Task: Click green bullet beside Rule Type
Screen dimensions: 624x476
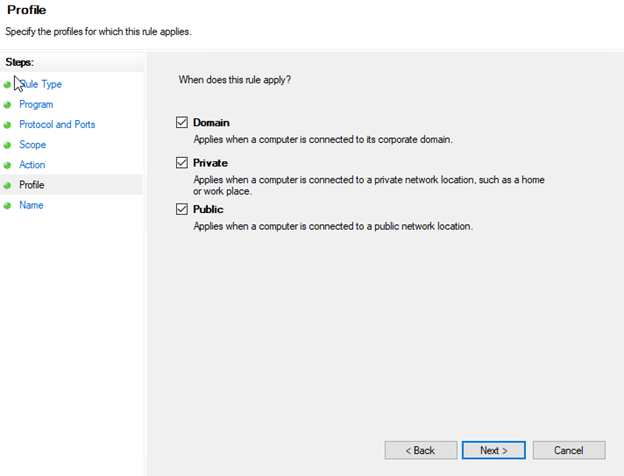Action: click(7, 85)
